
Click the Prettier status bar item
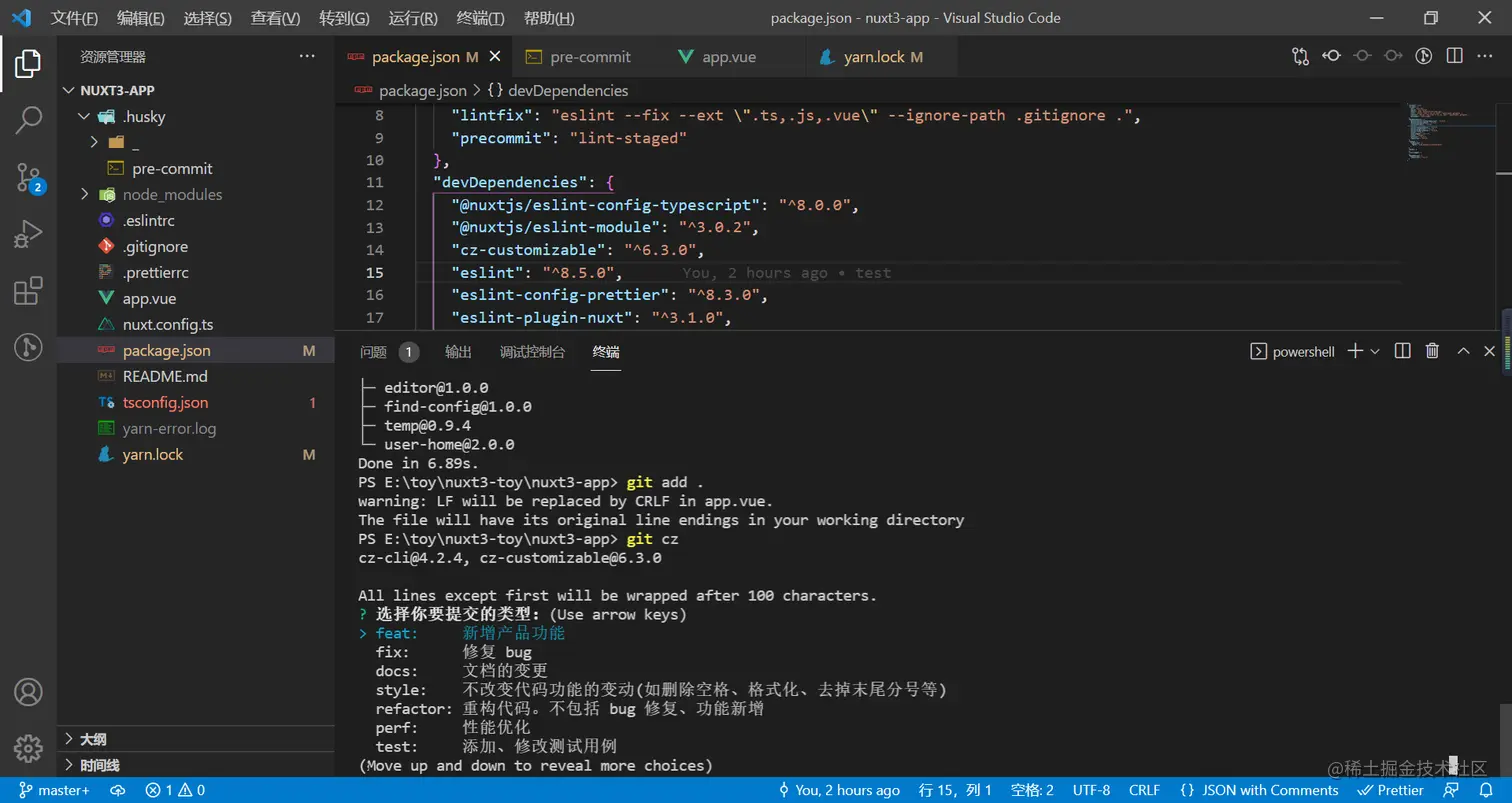(1390, 790)
